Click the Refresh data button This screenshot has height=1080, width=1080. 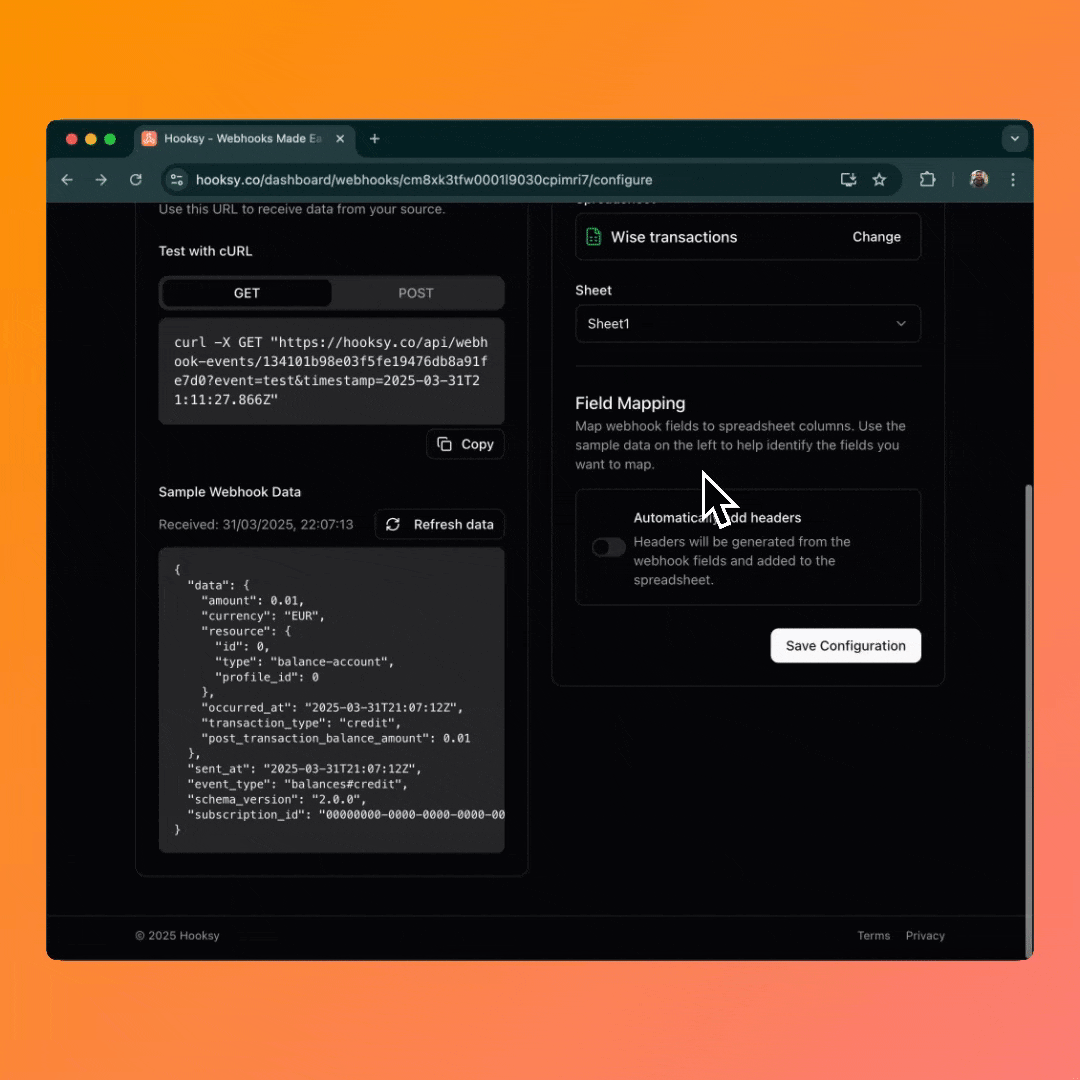tap(439, 525)
